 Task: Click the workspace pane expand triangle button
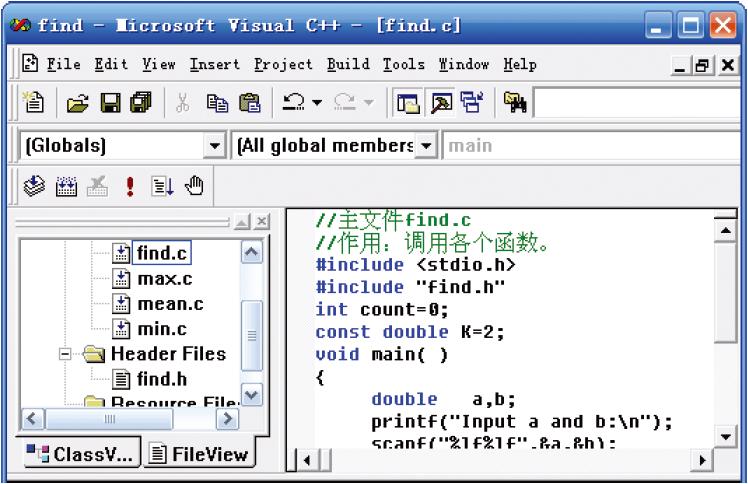tap(242, 222)
